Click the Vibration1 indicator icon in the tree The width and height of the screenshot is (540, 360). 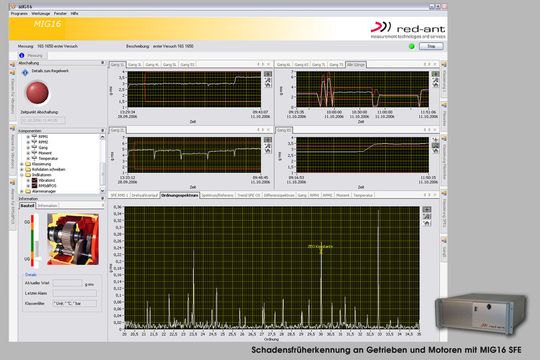(34, 180)
